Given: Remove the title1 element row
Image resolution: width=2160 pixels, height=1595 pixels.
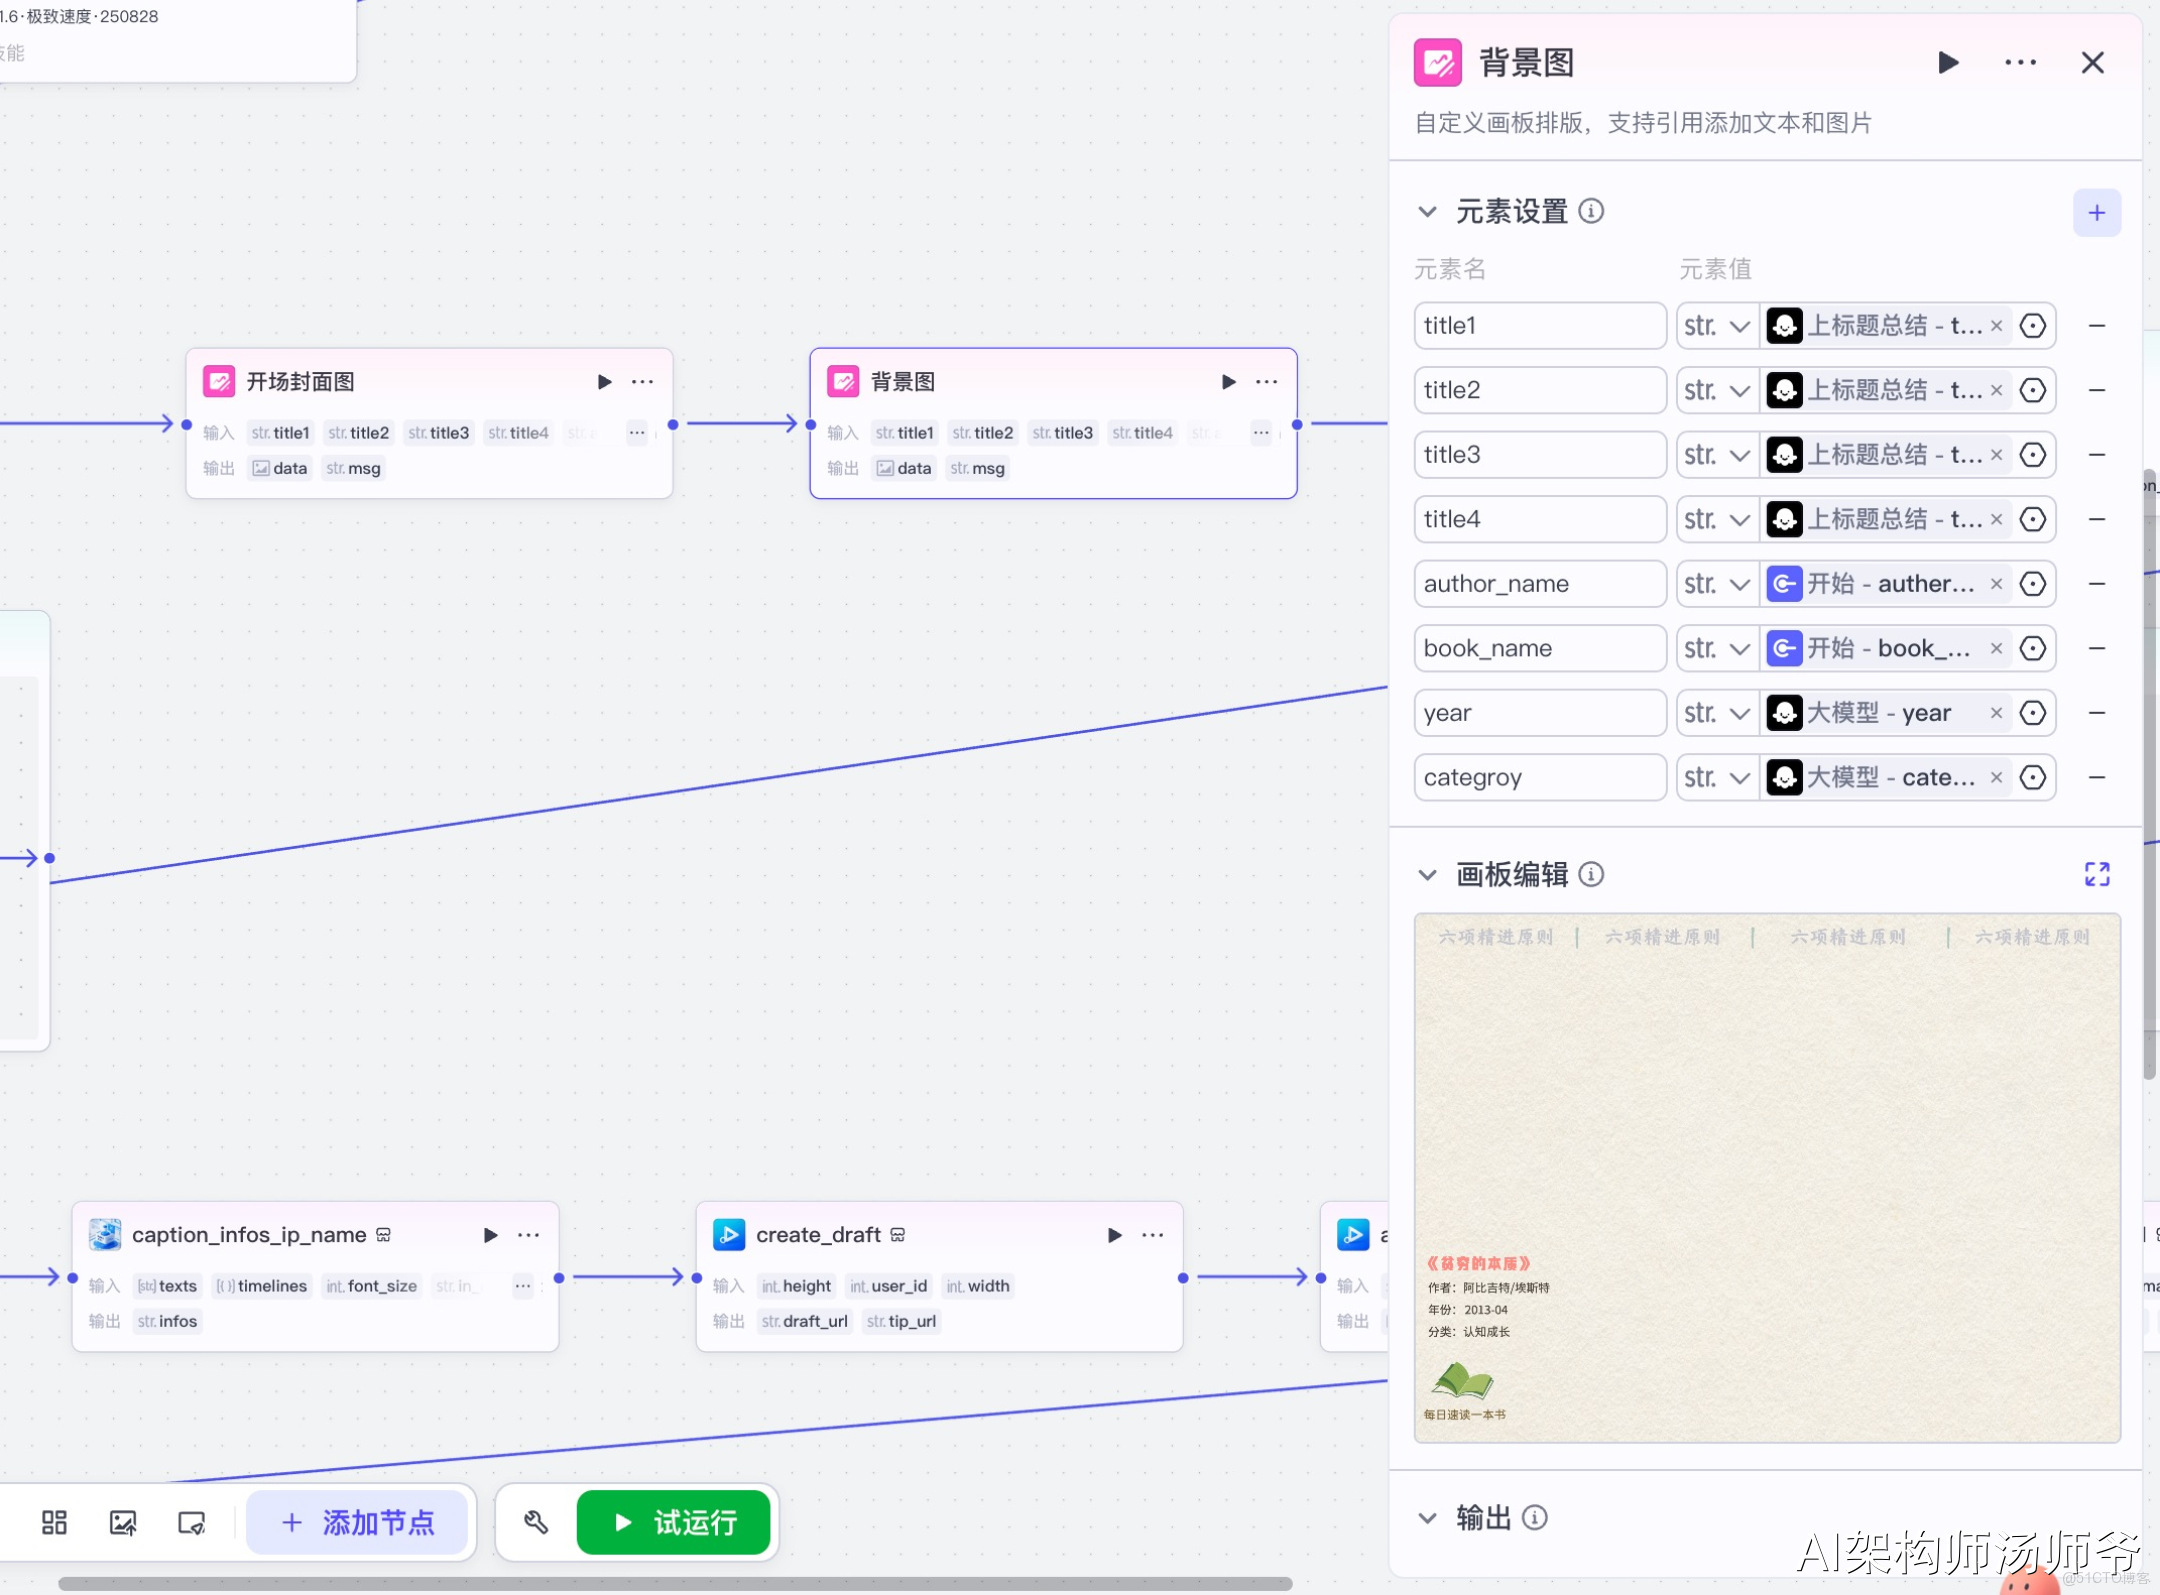Looking at the screenshot, I should (x=2097, y=326).
